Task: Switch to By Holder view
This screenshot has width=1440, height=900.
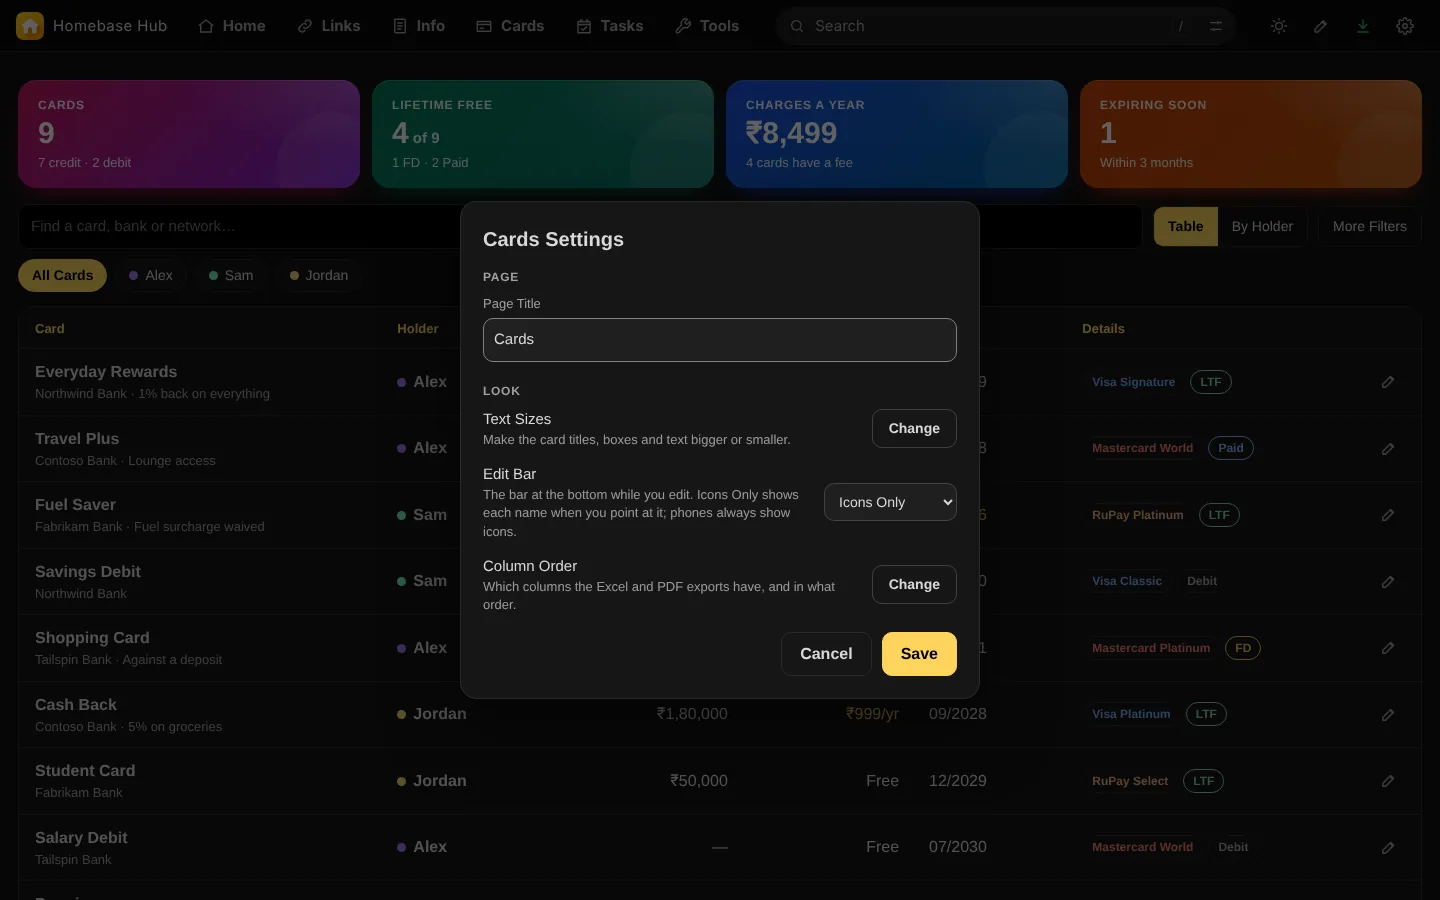Action: point(1262,226)
